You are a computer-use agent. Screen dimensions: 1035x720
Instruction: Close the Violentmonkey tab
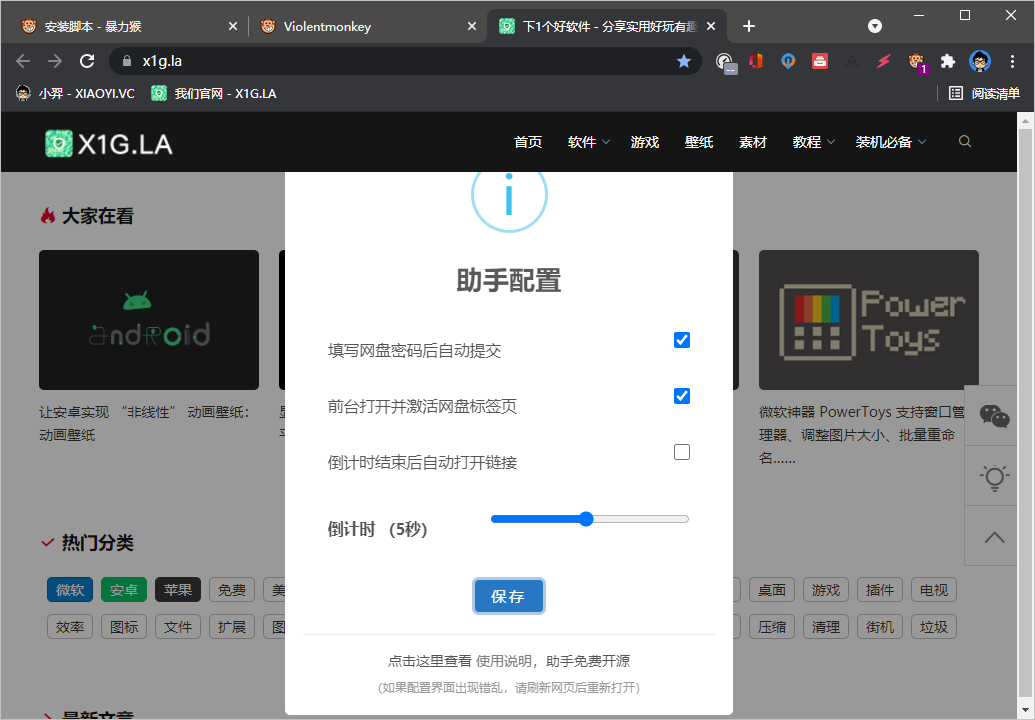tap(471, 26)
